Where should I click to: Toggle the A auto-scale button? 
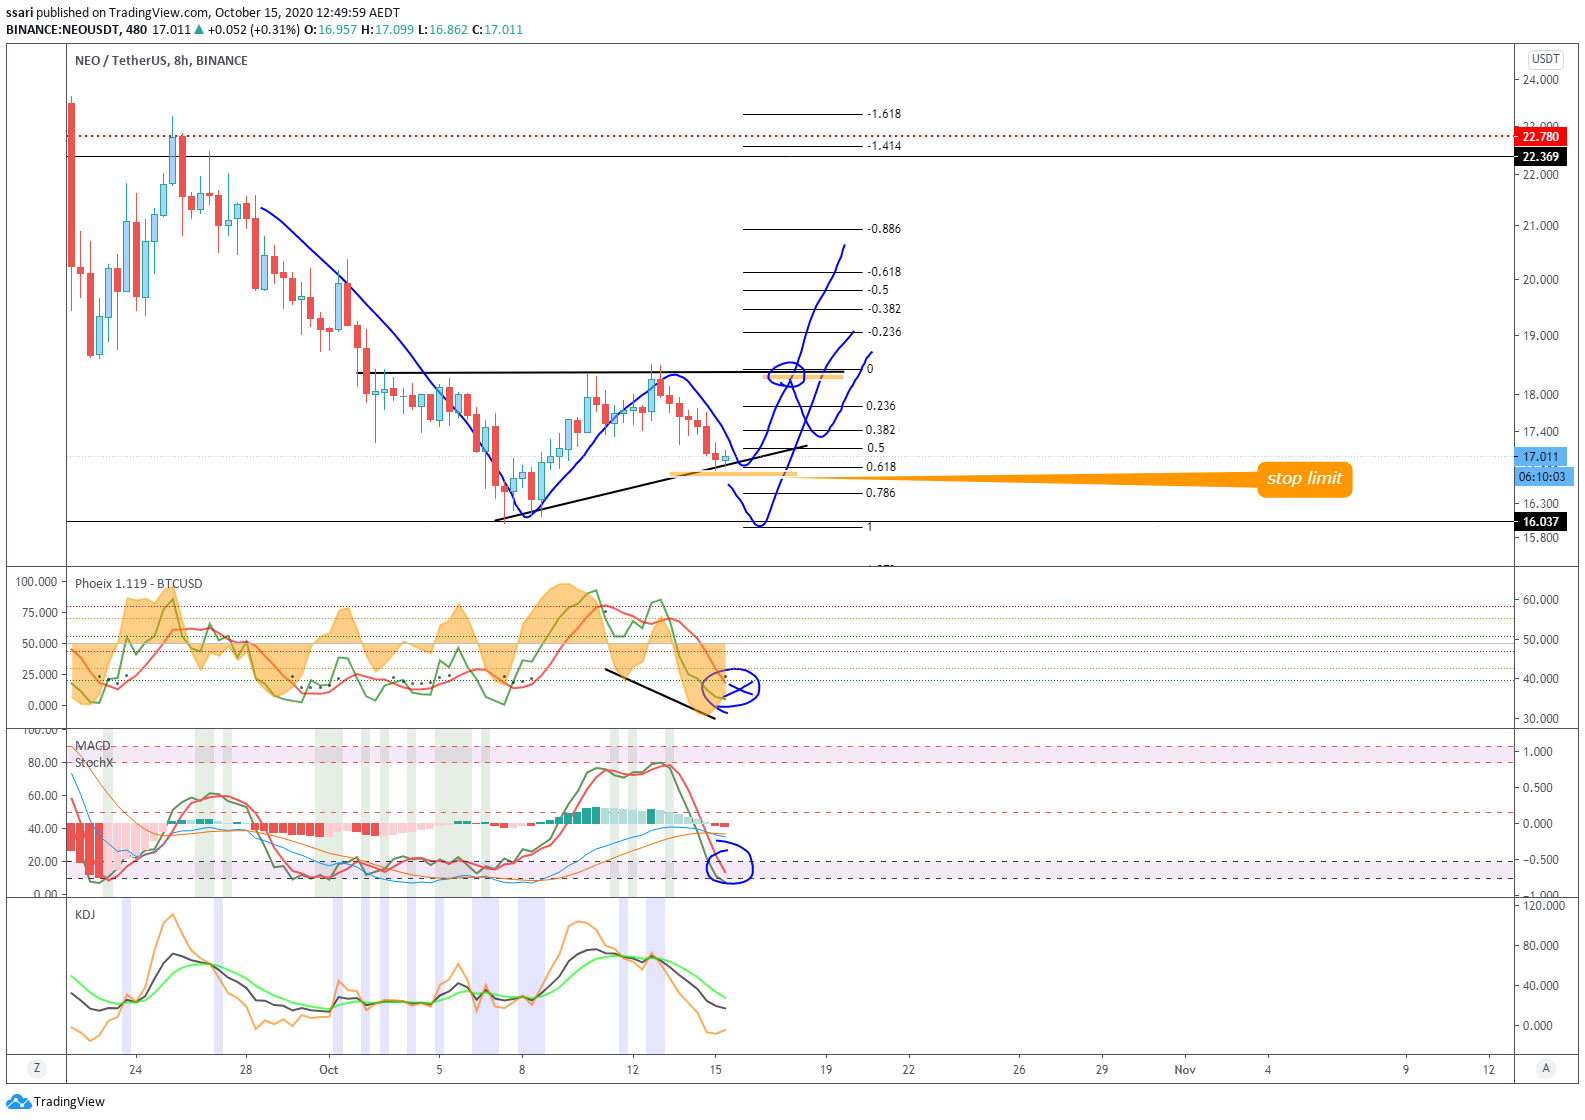[1546, 1068]
